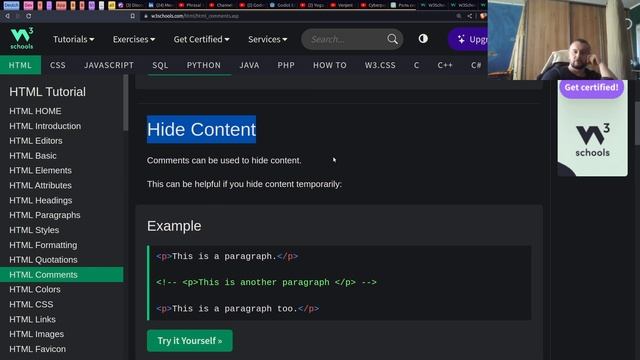Viewport: 640px width, 360px height.
Task: Click the Upgrade button
Action: tap(468, 39)
